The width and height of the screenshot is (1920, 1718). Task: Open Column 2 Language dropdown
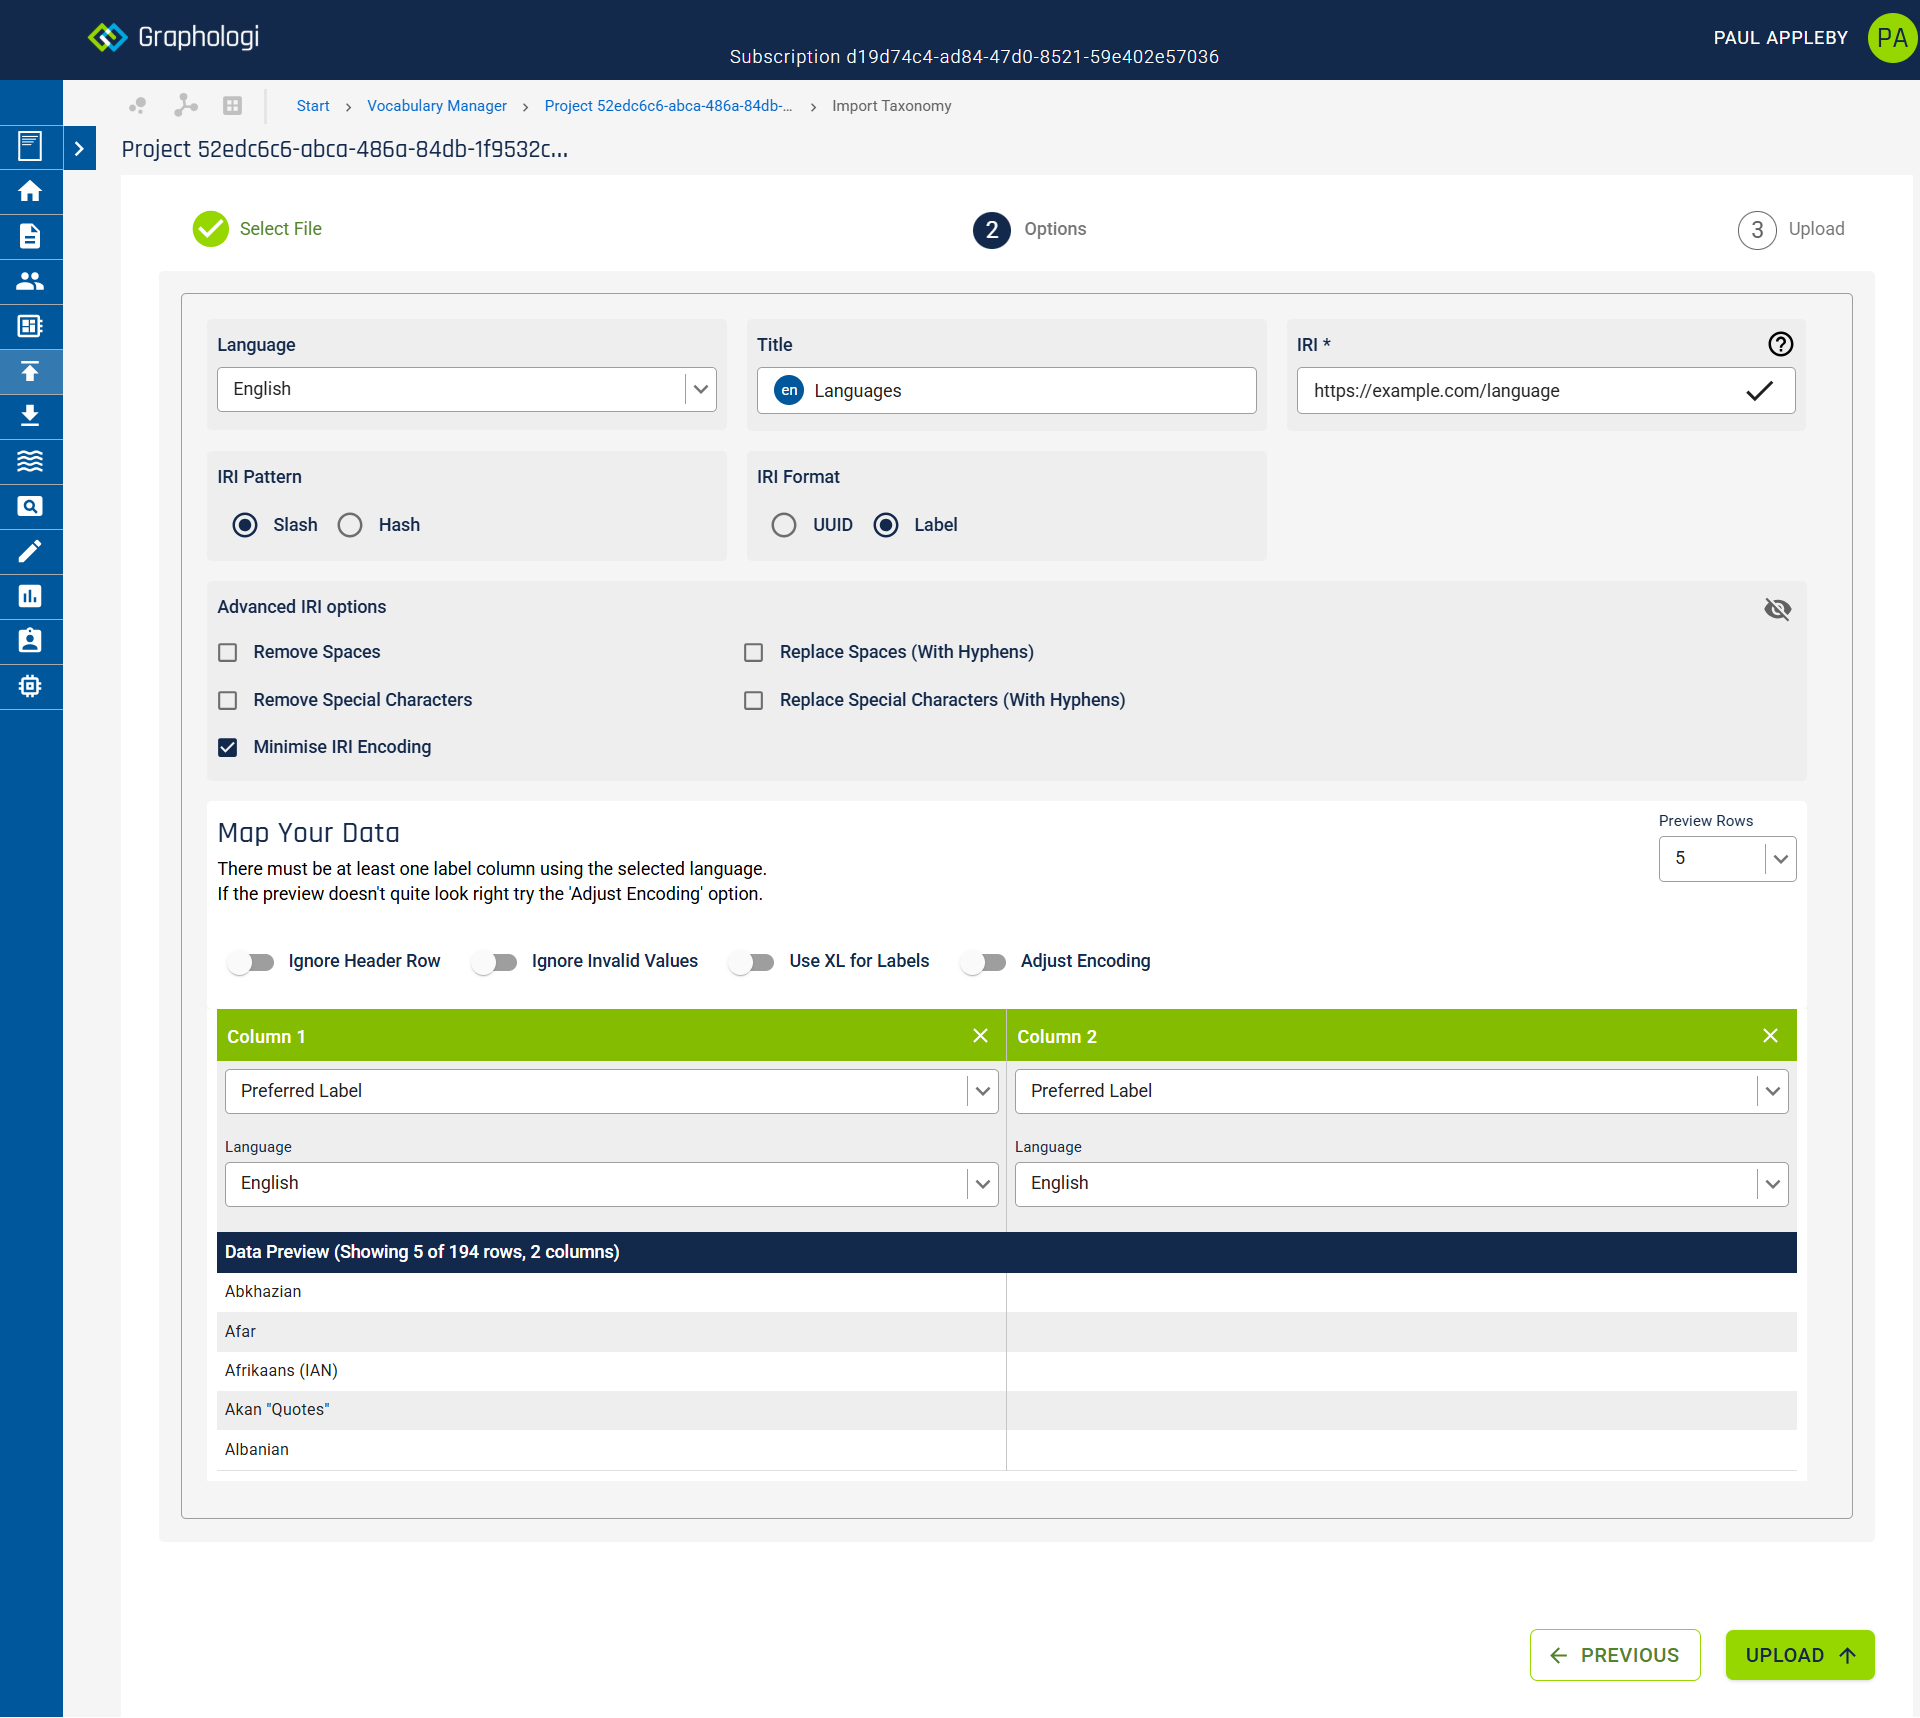point(1402,1184)
